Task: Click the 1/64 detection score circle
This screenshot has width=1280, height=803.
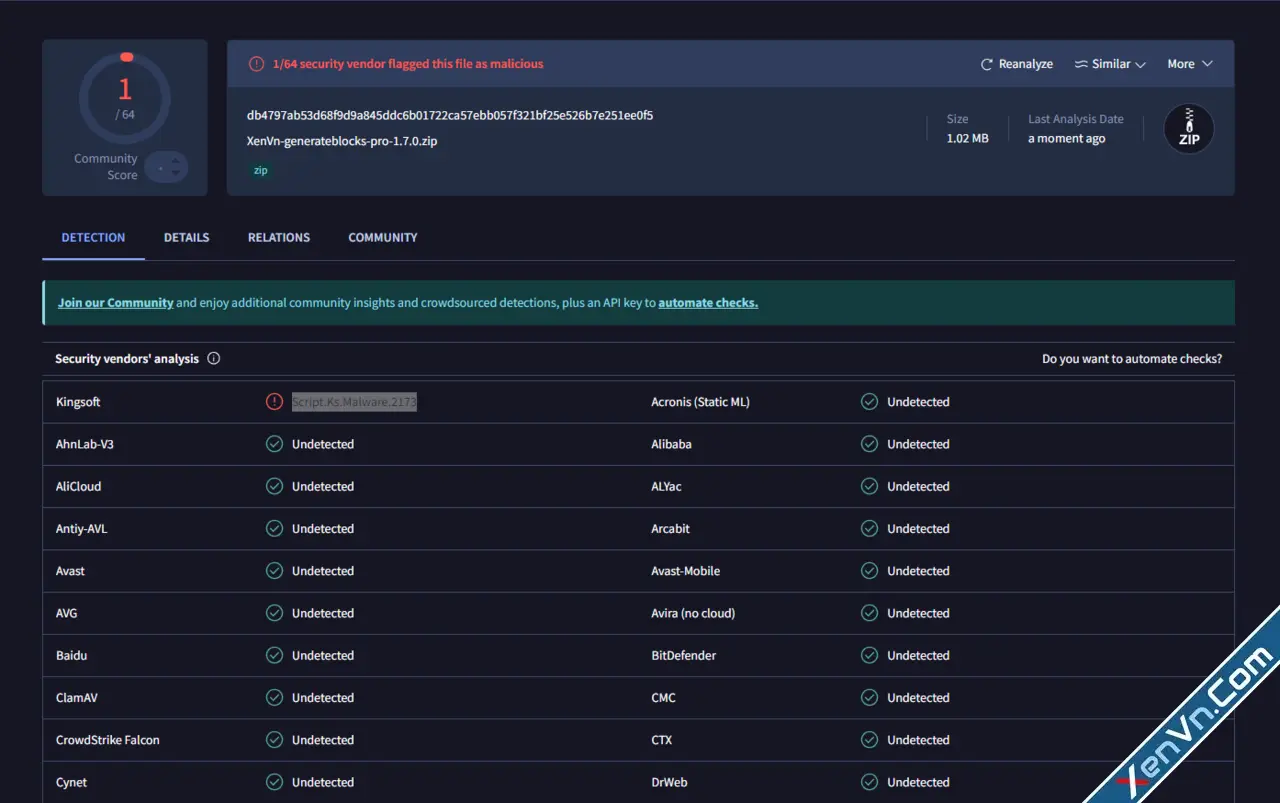Action: click(x=125, y=97)
